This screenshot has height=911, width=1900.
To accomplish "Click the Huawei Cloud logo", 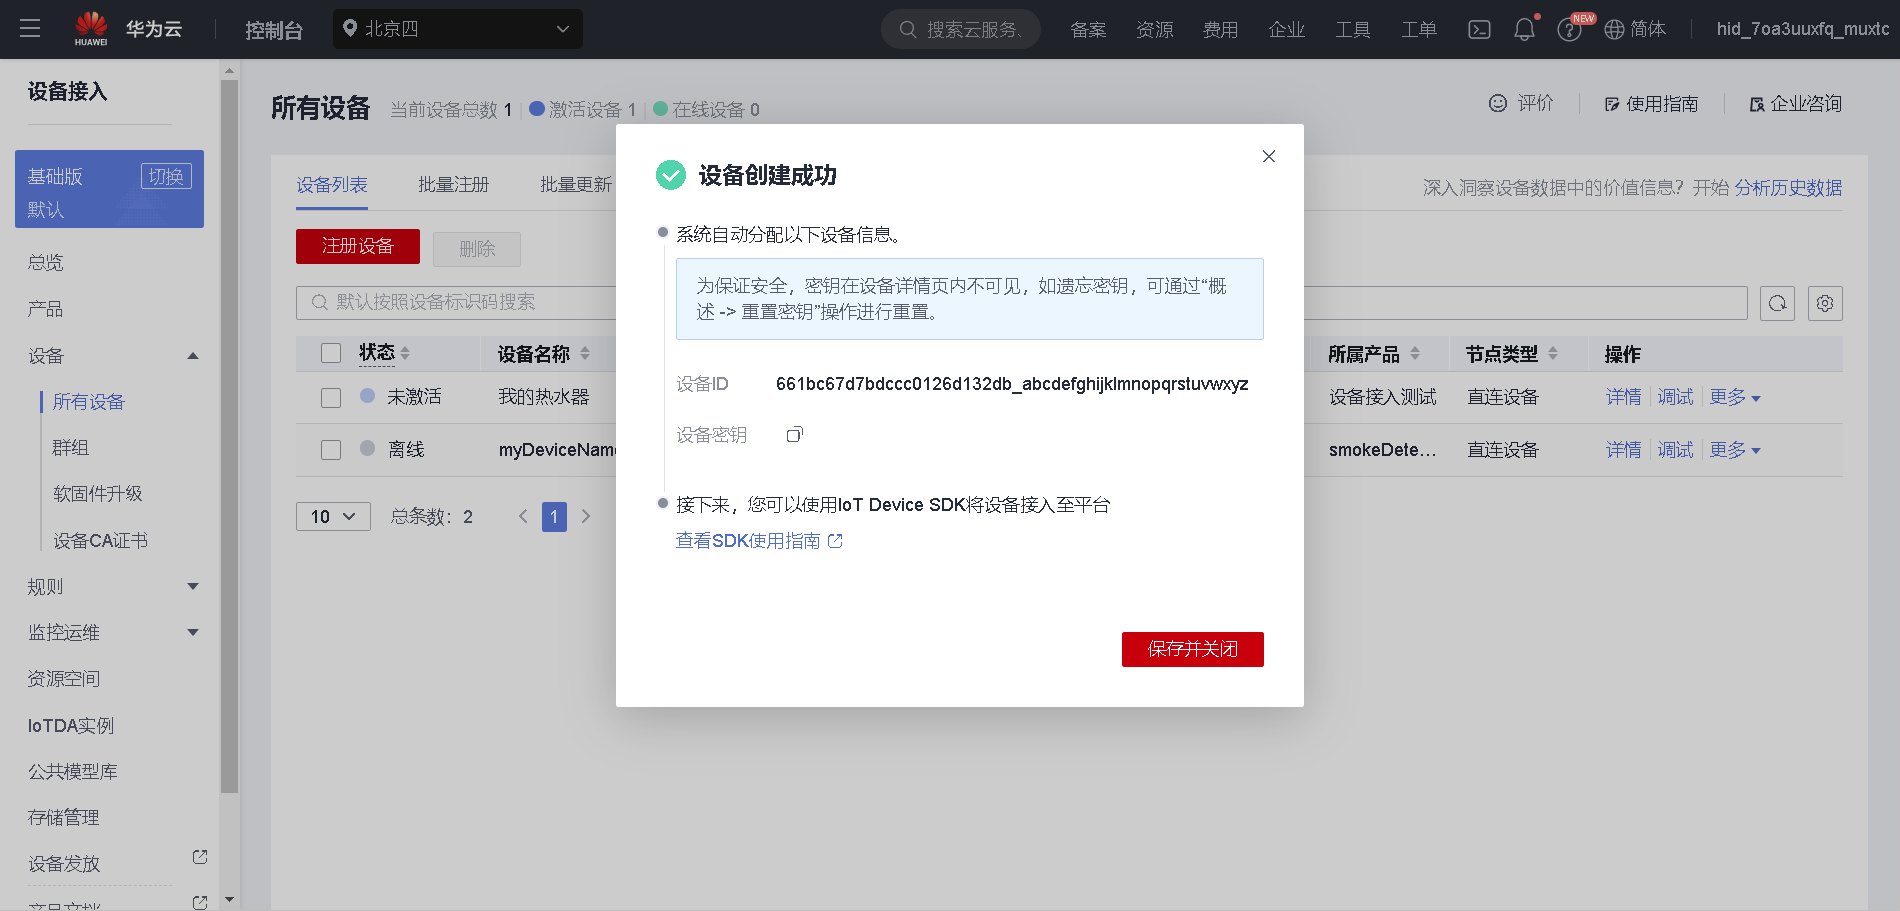I will click(x=128, y=29).
